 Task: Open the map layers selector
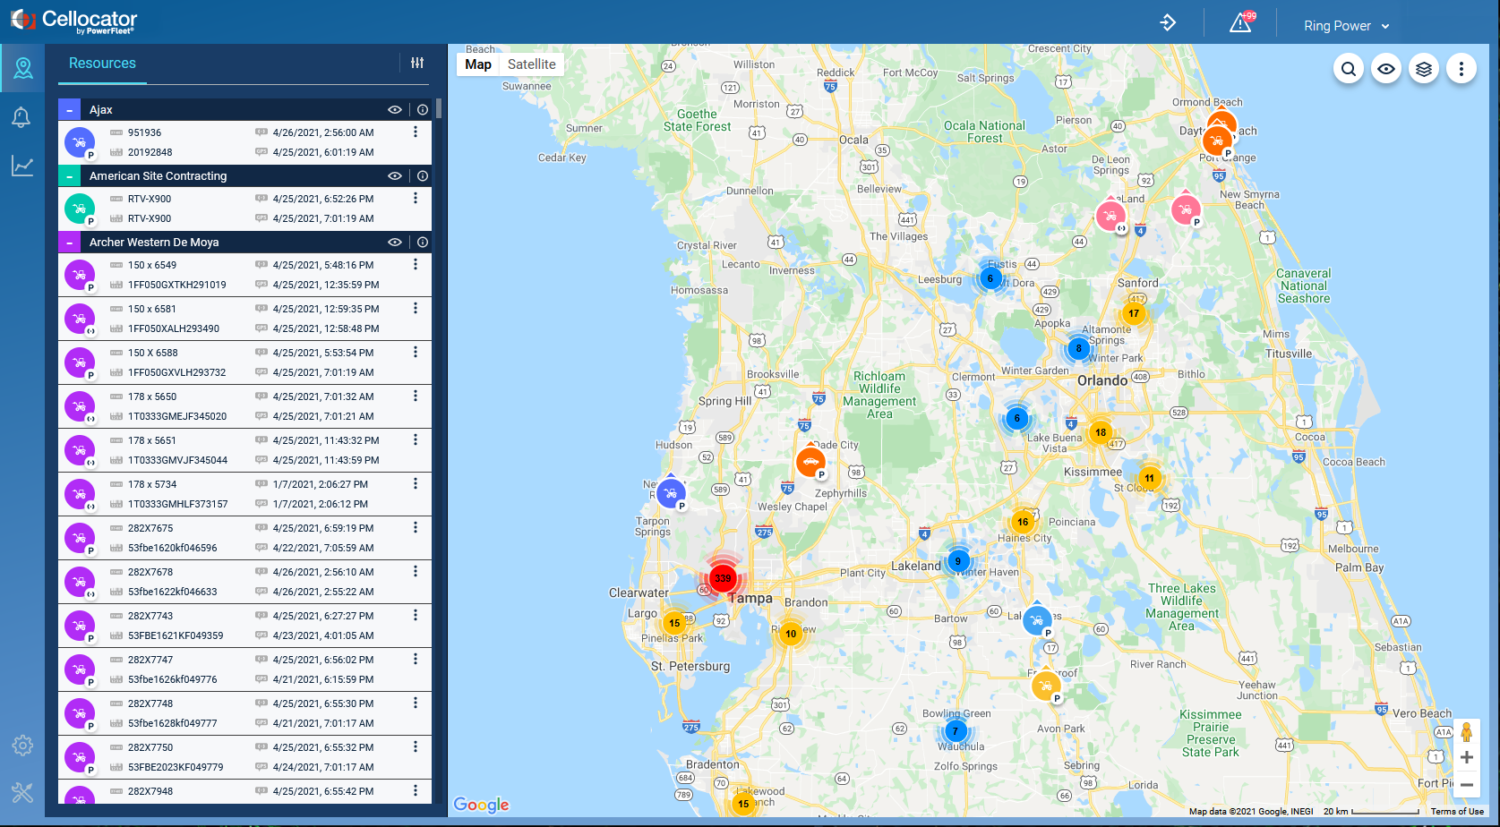[1423, 68]
